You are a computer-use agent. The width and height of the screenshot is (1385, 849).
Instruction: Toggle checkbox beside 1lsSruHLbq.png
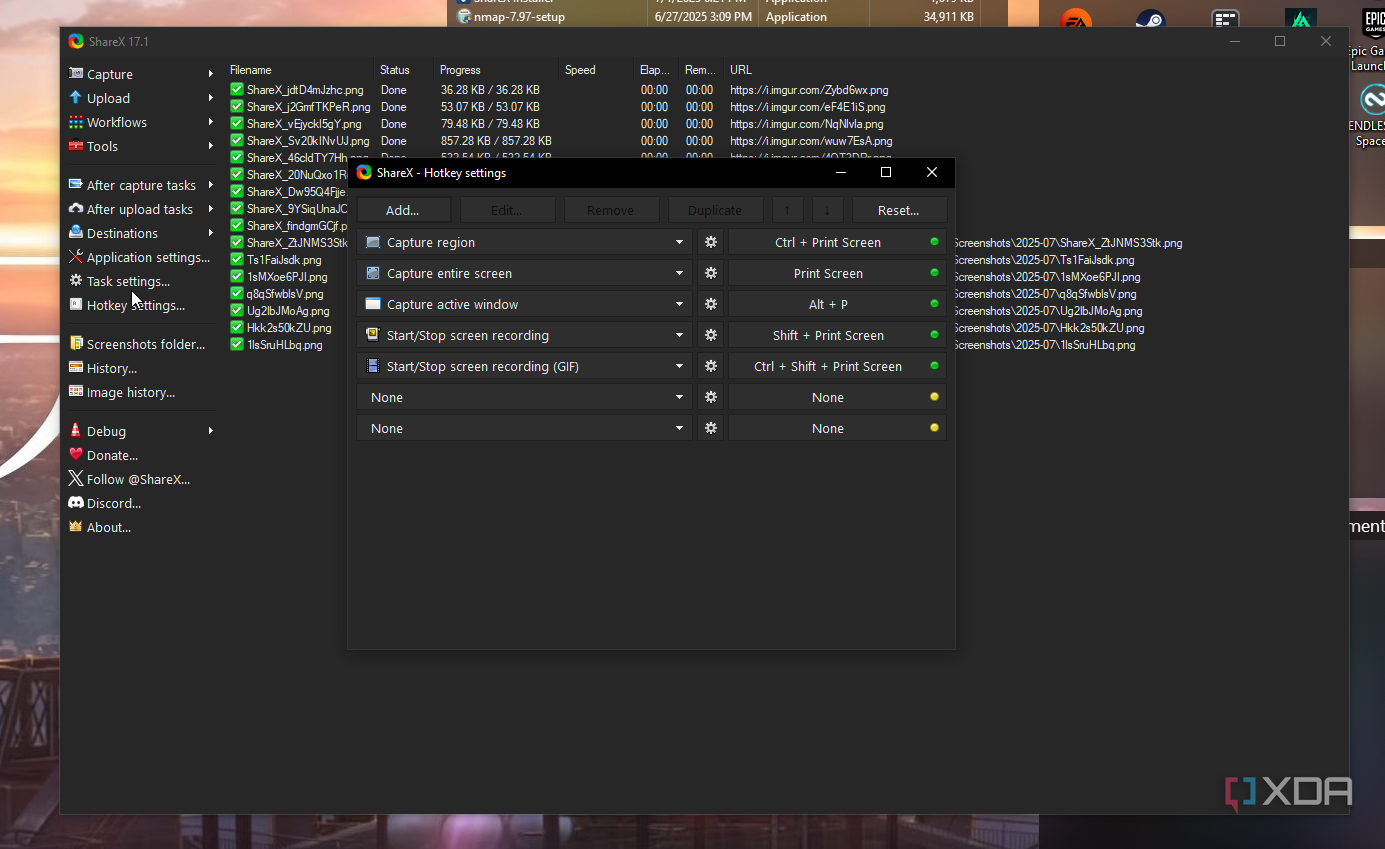[237, 345]
